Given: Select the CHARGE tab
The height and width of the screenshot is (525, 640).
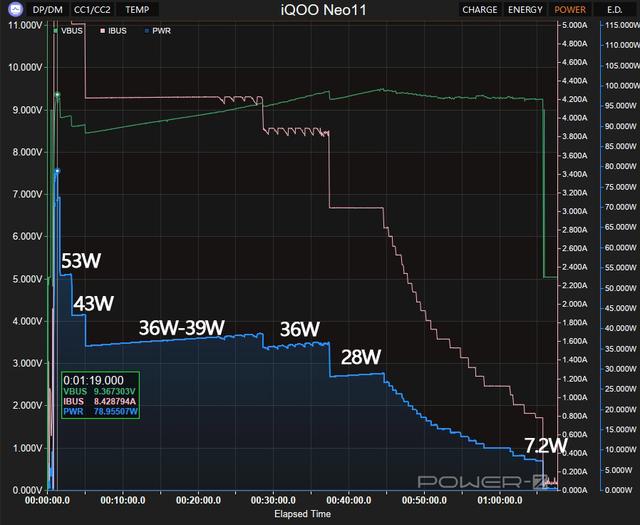Looking at the screenshot, I should (480, 9).
